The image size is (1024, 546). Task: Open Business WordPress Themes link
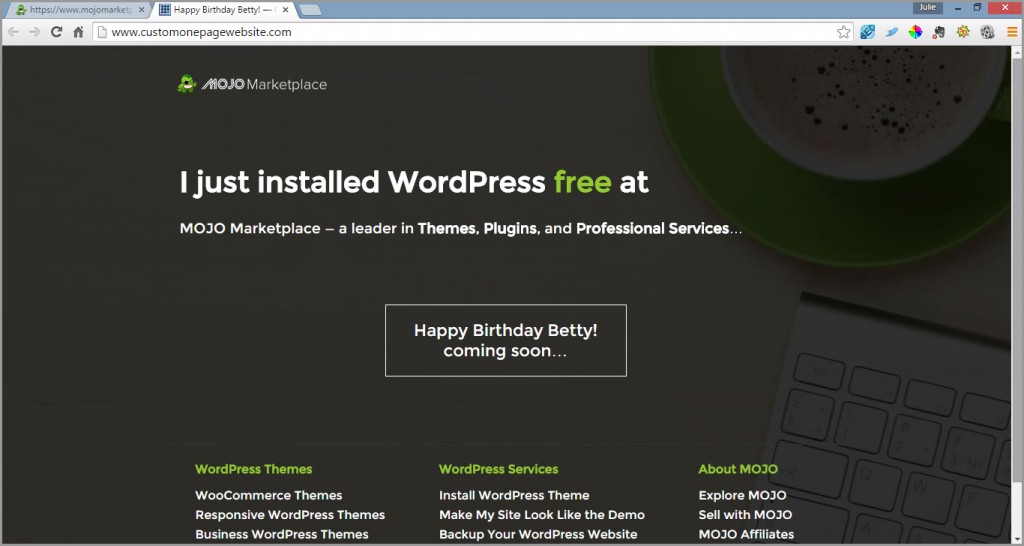tap(281, 534)
